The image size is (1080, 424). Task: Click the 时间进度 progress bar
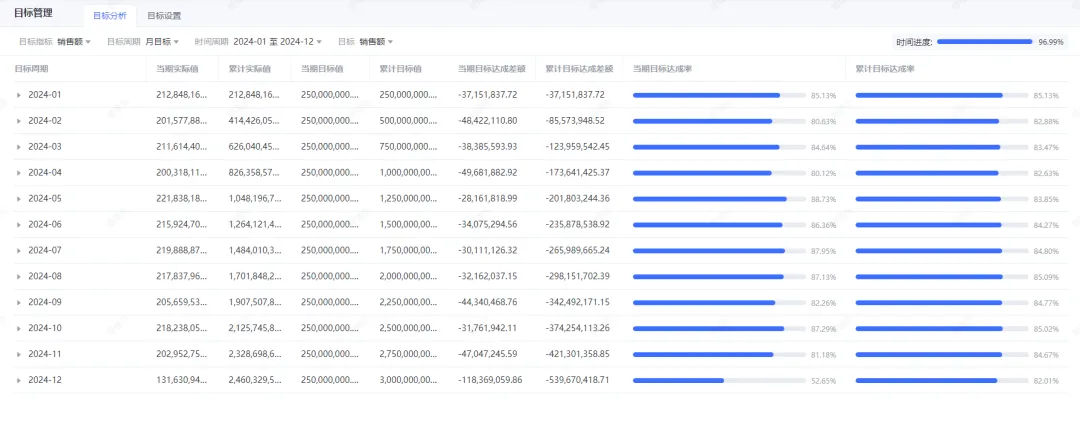pyautogui.click(x=984, y=42)
